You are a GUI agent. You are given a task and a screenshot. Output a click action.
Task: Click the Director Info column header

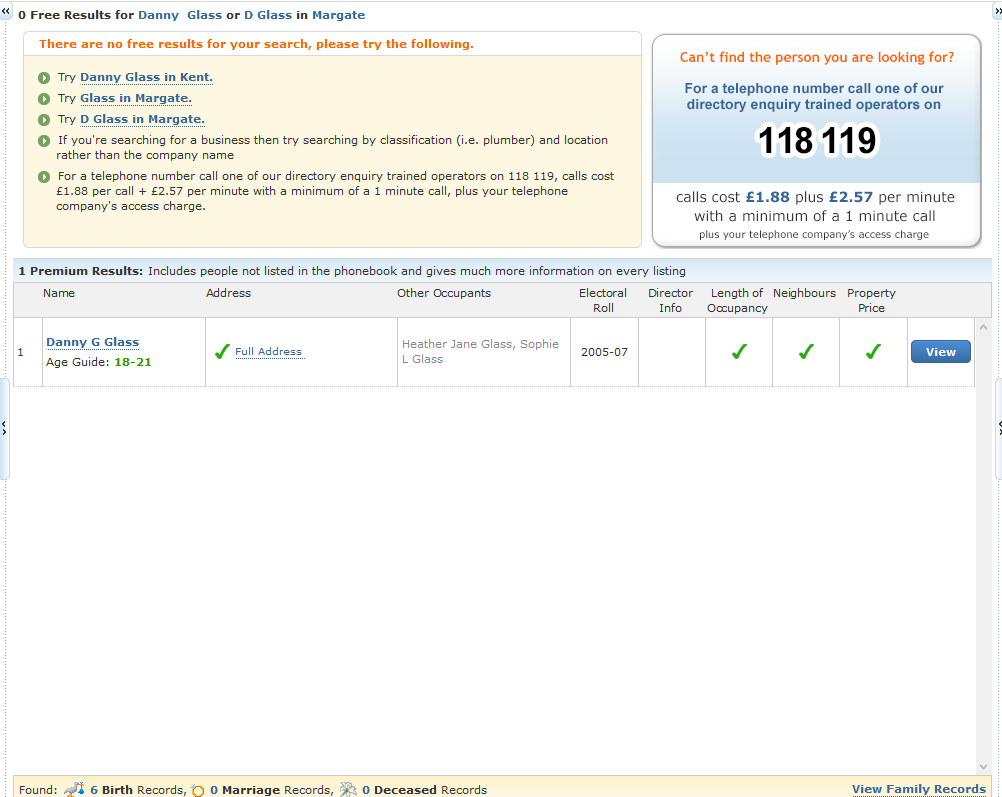click(670, 300)
